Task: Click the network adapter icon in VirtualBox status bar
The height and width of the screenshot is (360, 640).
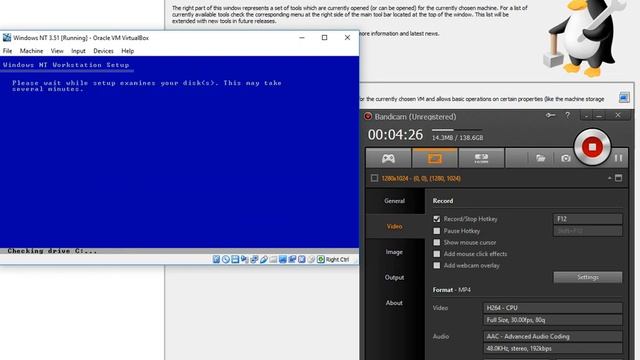Action: point(254,259)
